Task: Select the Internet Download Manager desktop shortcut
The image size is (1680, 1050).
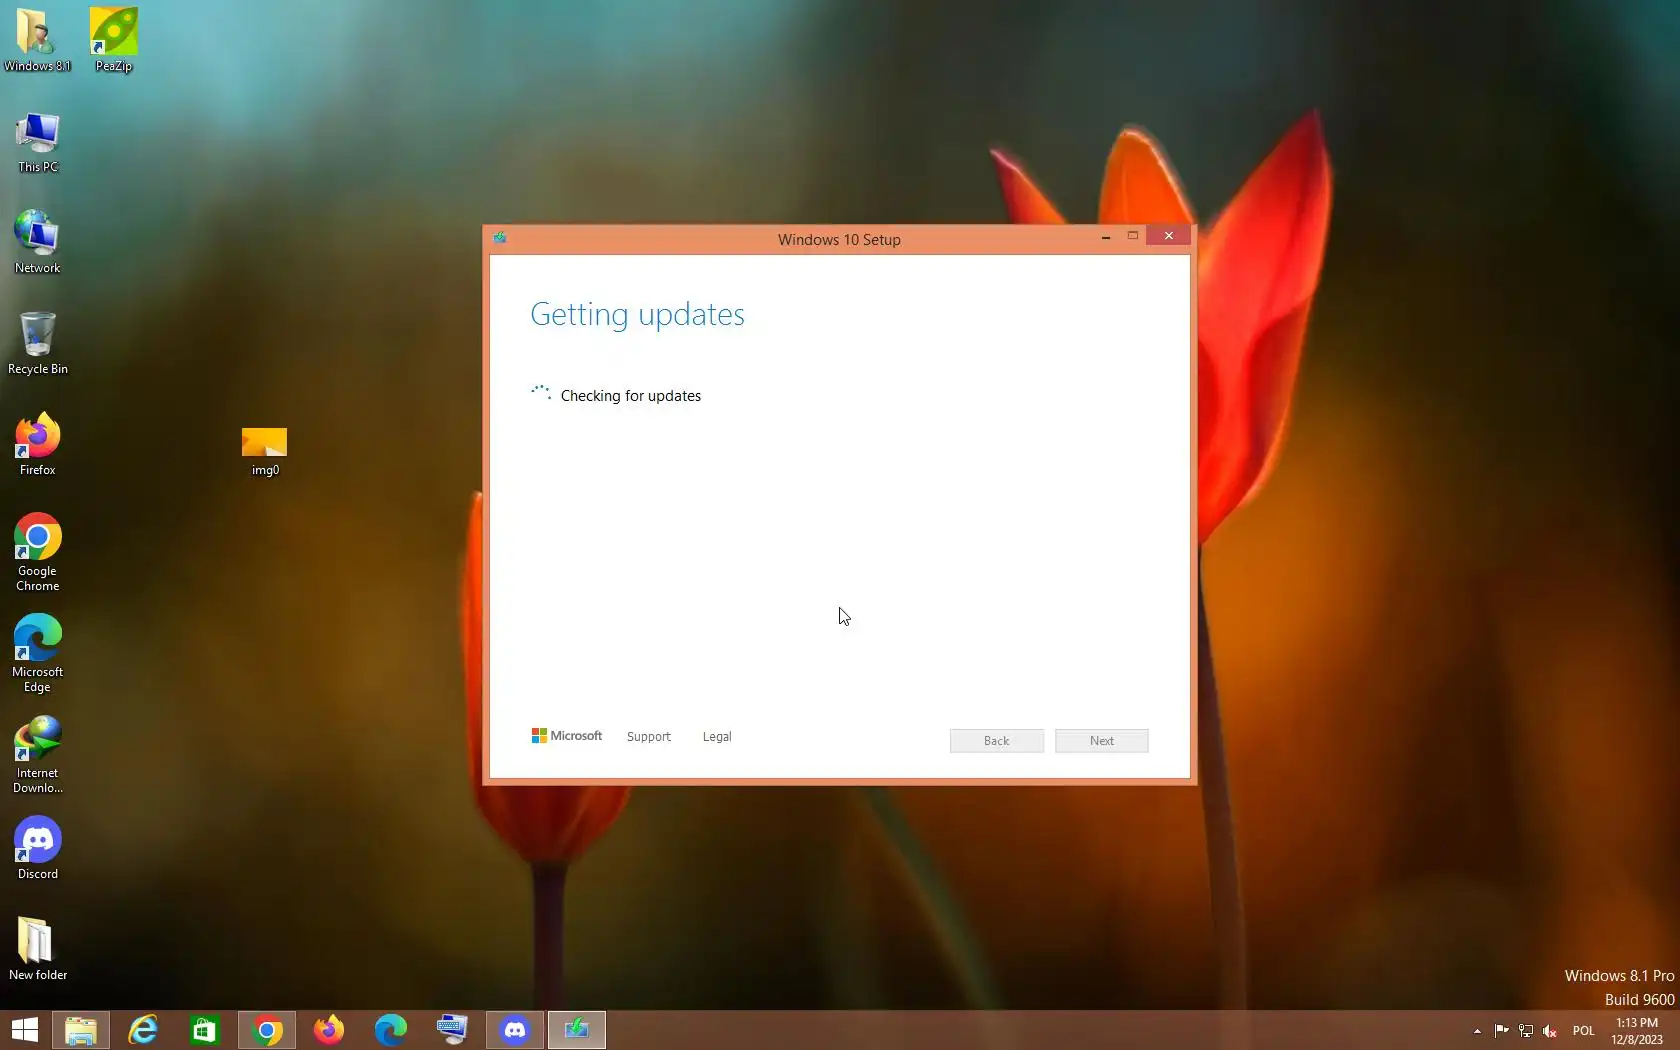Action: [x=37, y=755]
